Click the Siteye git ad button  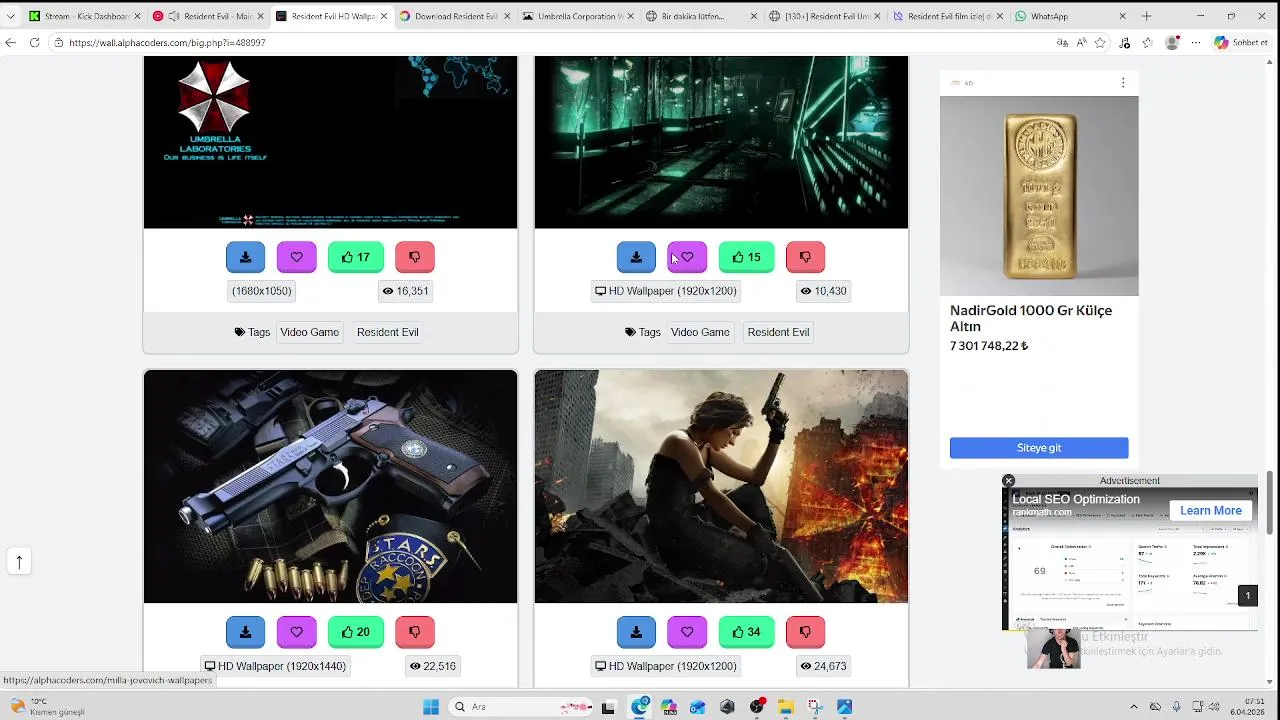click(1039, 448)
